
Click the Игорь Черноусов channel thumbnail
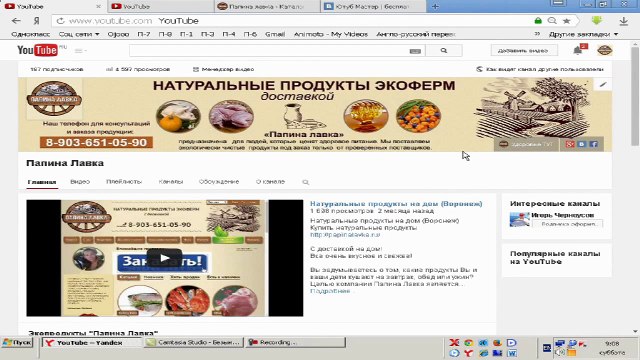tap(520, 220)
